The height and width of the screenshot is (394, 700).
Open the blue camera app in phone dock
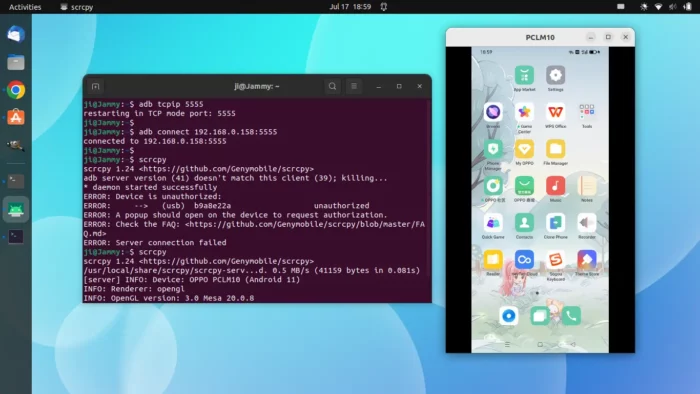[508, 316]
